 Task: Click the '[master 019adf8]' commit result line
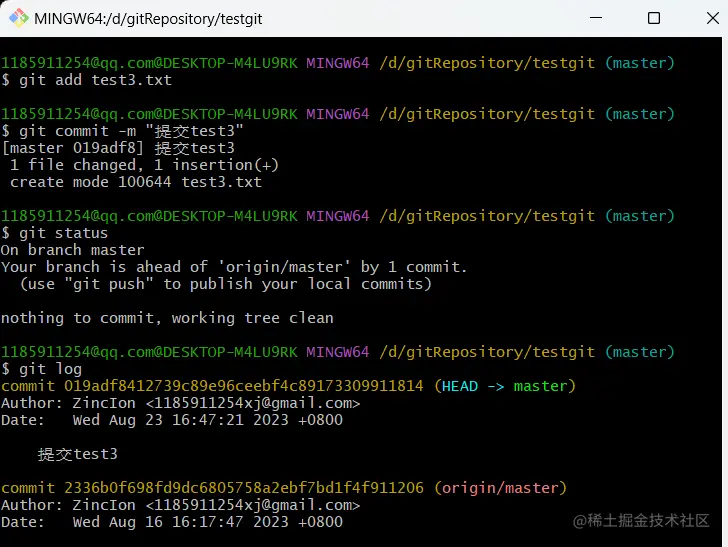(x=118, y=148)
